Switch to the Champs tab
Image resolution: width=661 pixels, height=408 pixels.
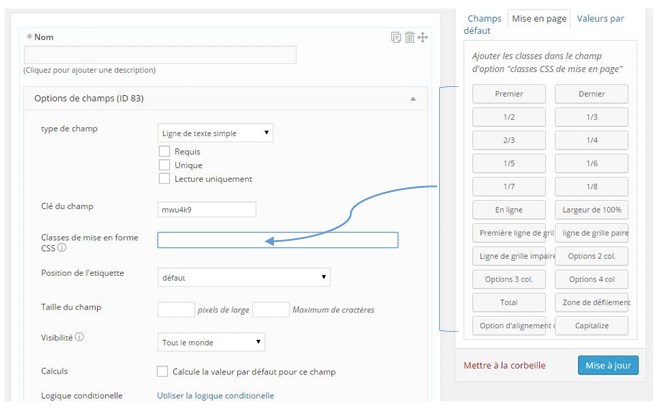pyautogui.click(x=484, y=18)
